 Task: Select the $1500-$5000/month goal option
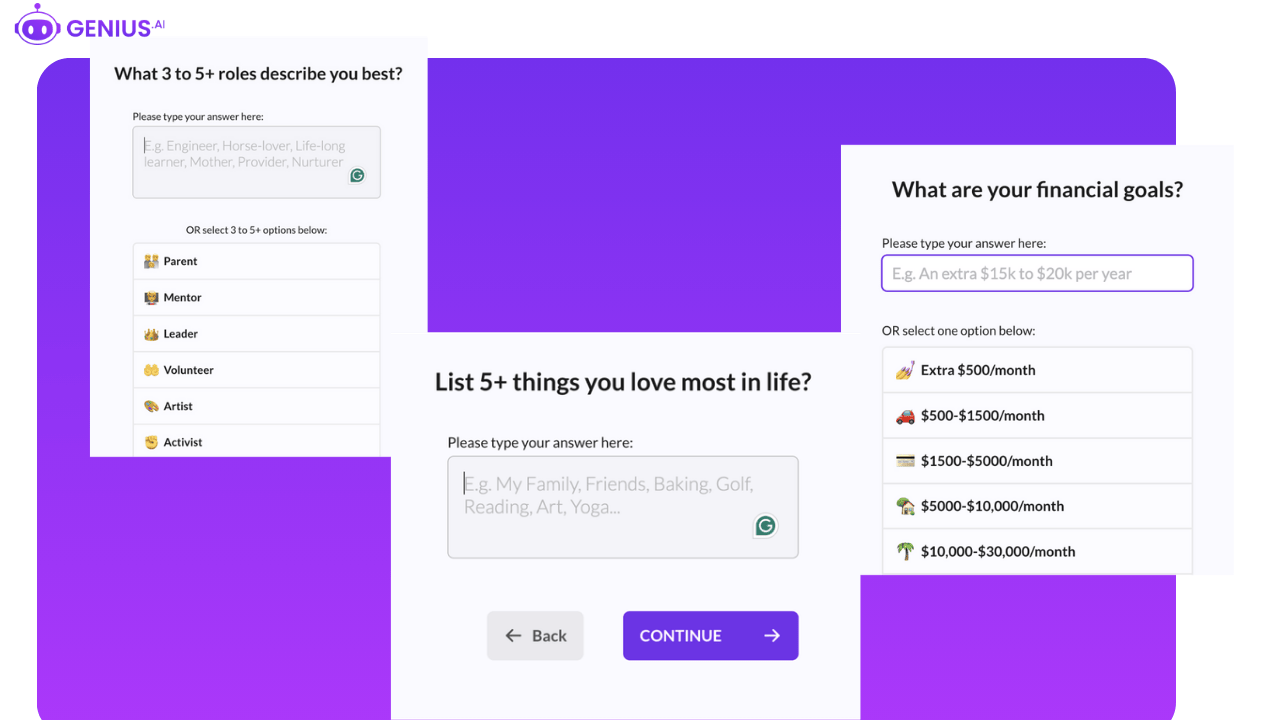pyautogui.click(x=1037, y=461)
